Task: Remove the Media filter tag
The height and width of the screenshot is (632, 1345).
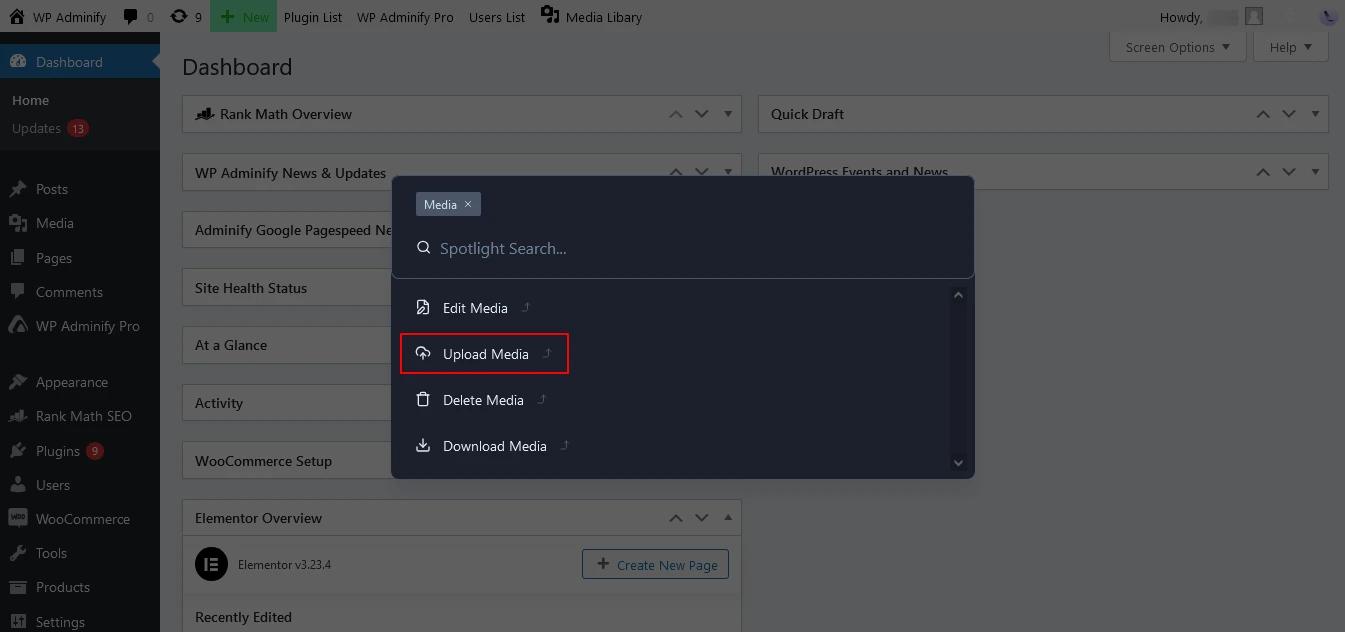Action: pos(467,204)
